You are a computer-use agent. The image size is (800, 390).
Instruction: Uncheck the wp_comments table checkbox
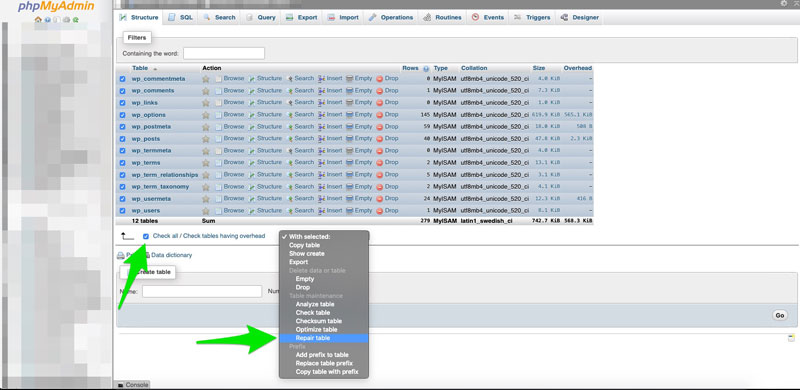point(122,91)
